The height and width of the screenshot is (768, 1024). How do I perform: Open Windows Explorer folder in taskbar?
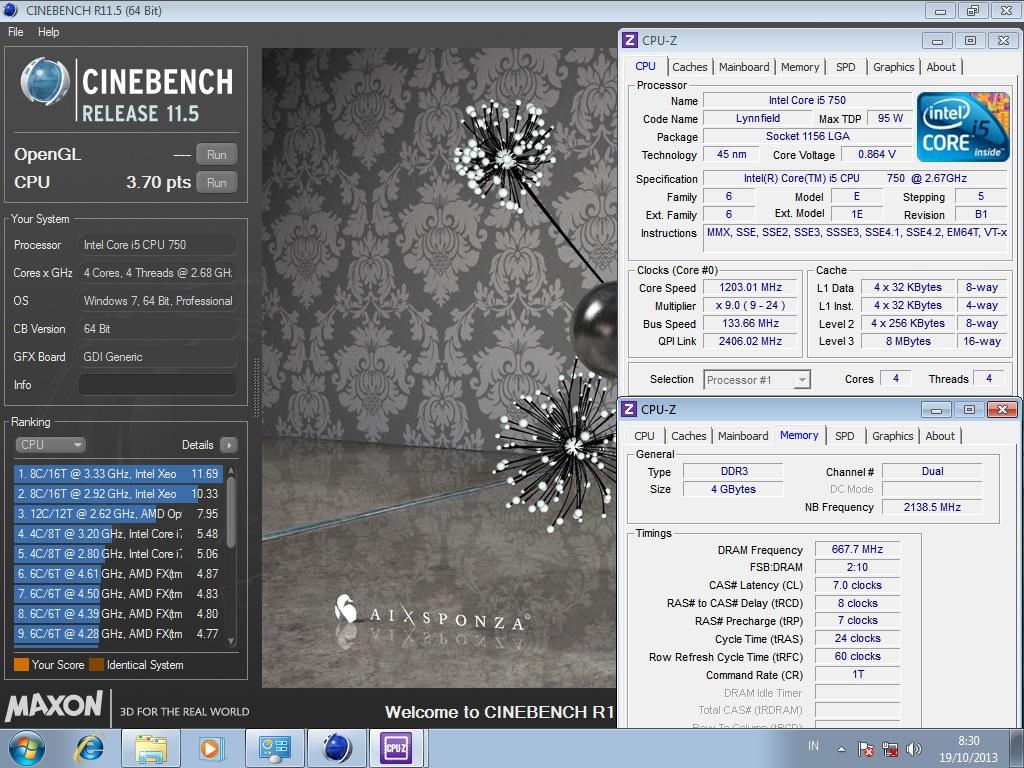tap(151, 748)
